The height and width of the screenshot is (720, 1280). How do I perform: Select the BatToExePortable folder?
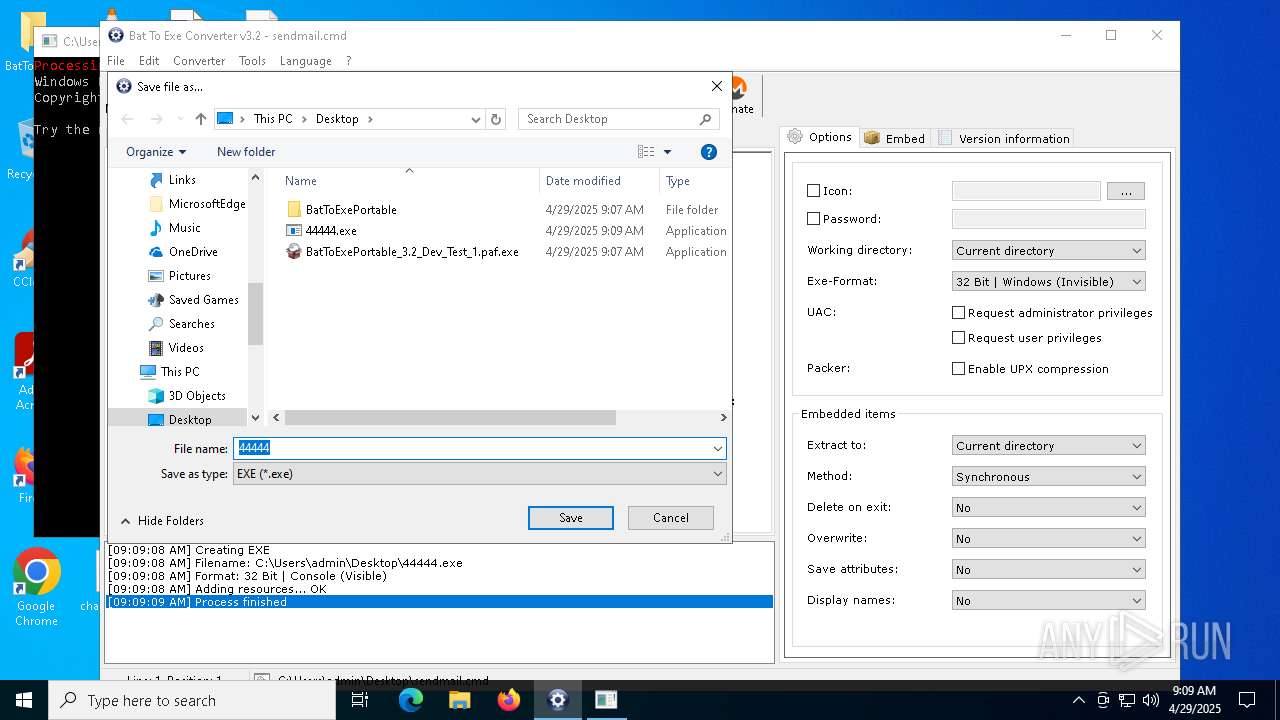(351, 210)
